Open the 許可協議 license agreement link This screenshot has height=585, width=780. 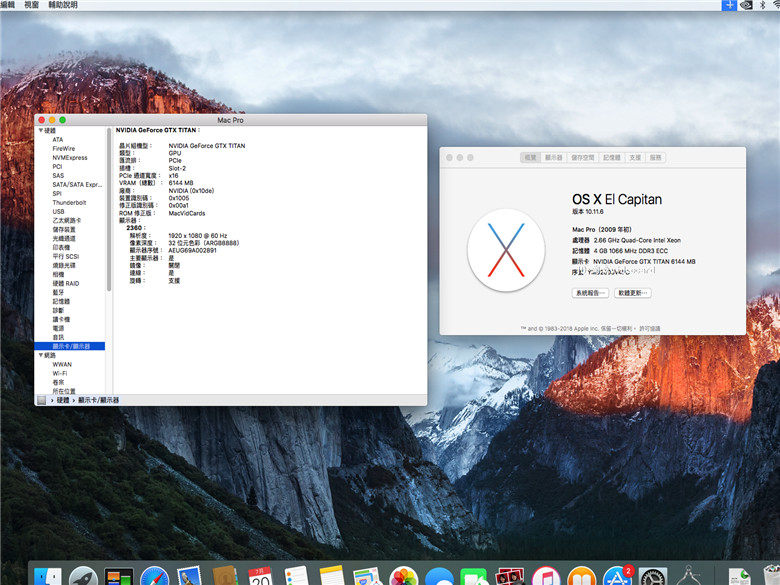pyautogui.click(x=650, y=329)
